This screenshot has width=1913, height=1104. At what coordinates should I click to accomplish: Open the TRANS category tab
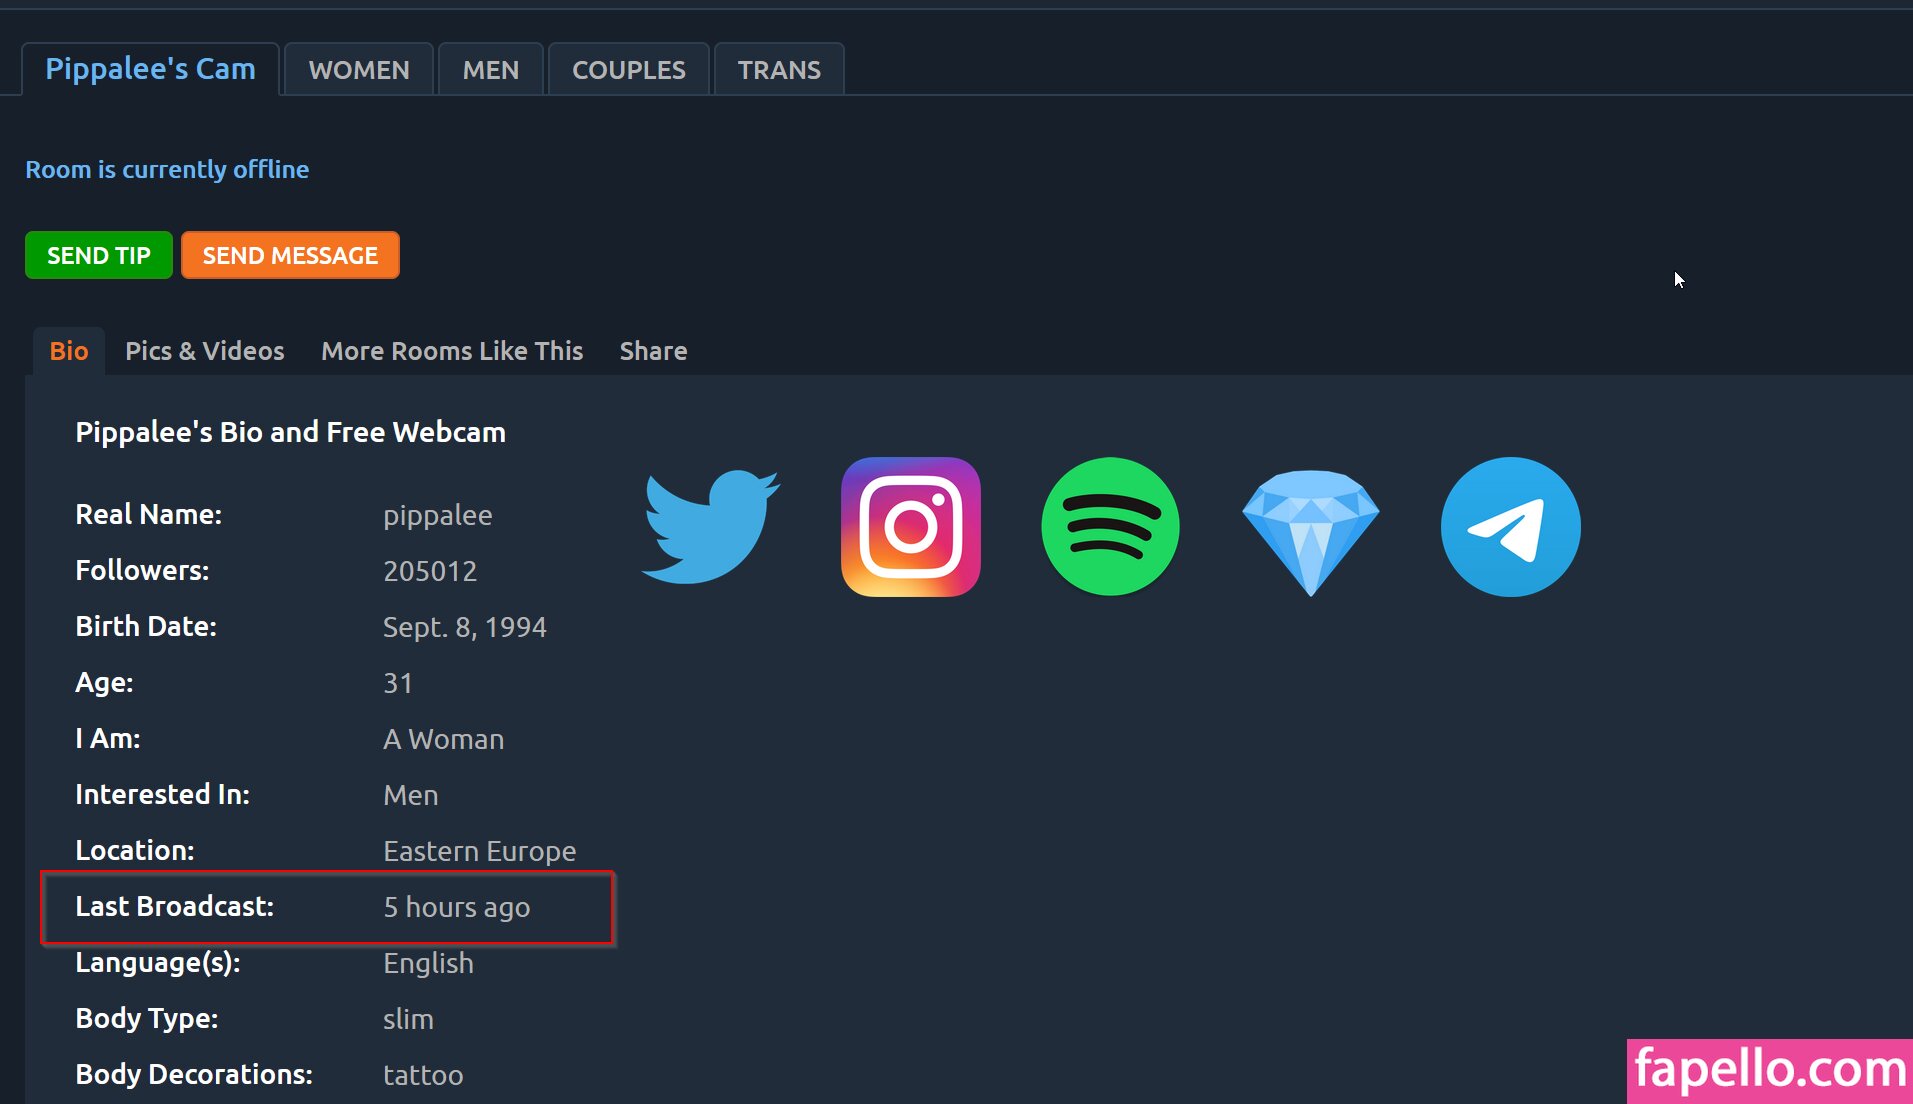pyautogui.click(x=779, y=70)
